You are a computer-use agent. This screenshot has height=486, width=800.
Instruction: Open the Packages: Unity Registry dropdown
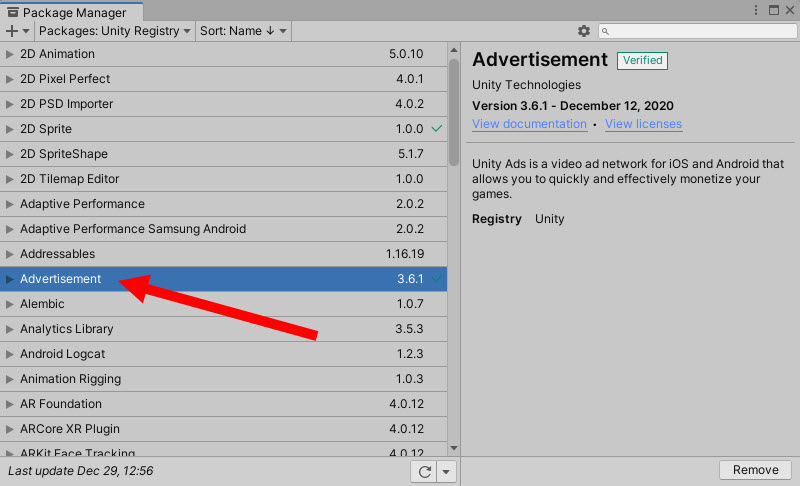pos(115,31)
